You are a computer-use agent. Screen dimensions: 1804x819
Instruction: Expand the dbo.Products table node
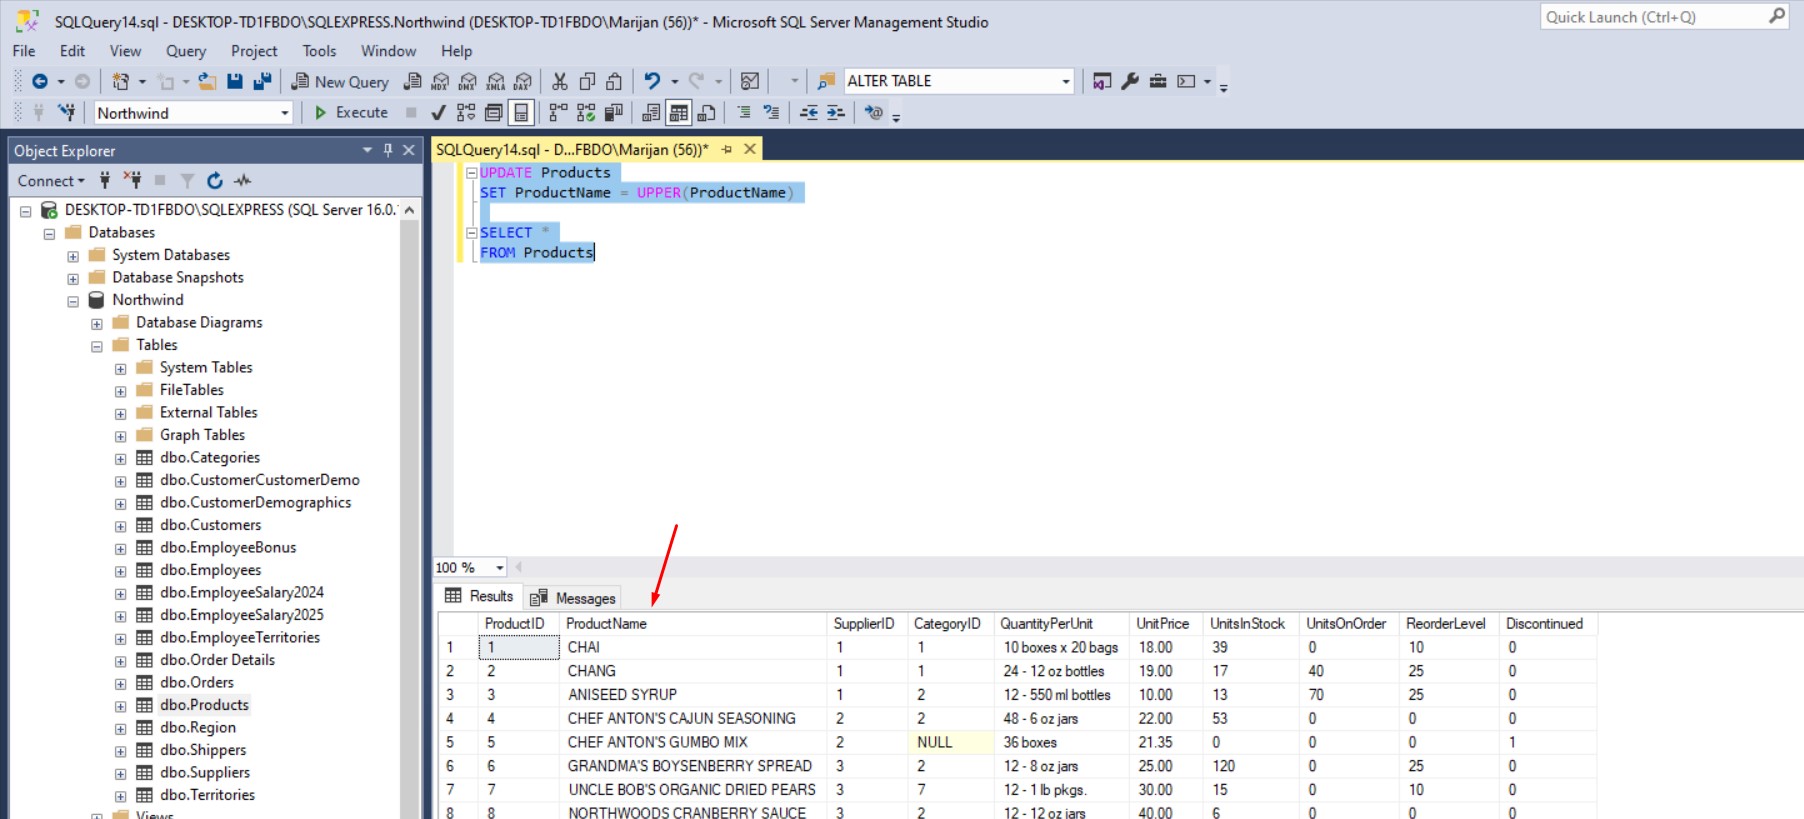tap(121, 706)
